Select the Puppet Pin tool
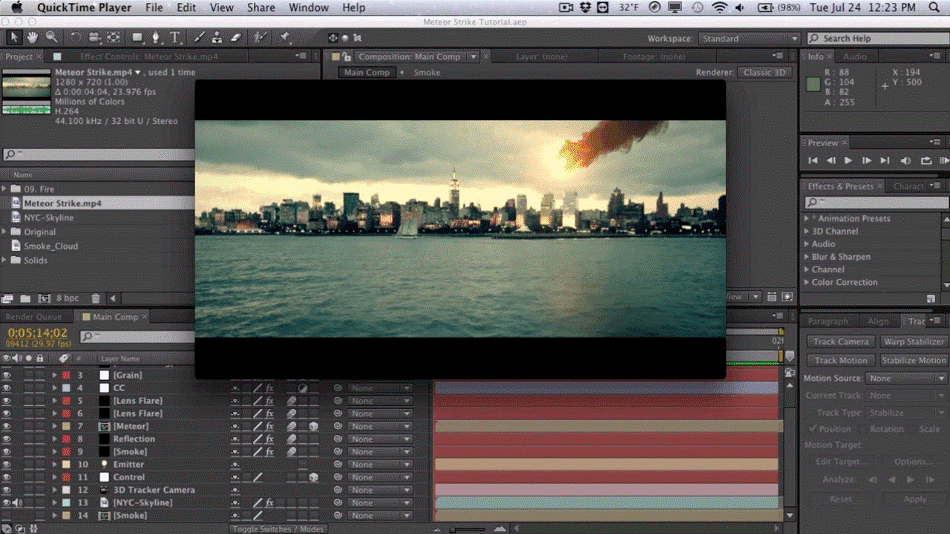950x534 pixels. tap(284, 38)
